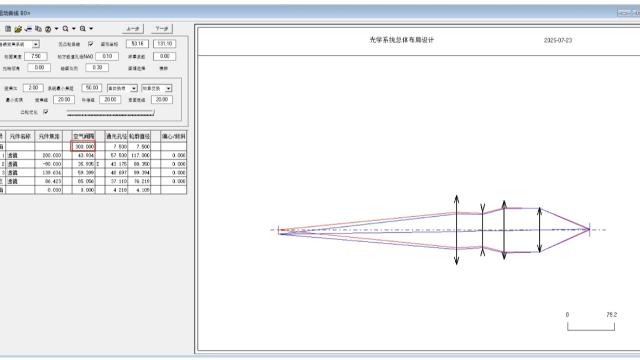The width and height of the screenshot is (640, 360).
Task: Click the 透镜 name cell in row 3
Action: (20, 173)
